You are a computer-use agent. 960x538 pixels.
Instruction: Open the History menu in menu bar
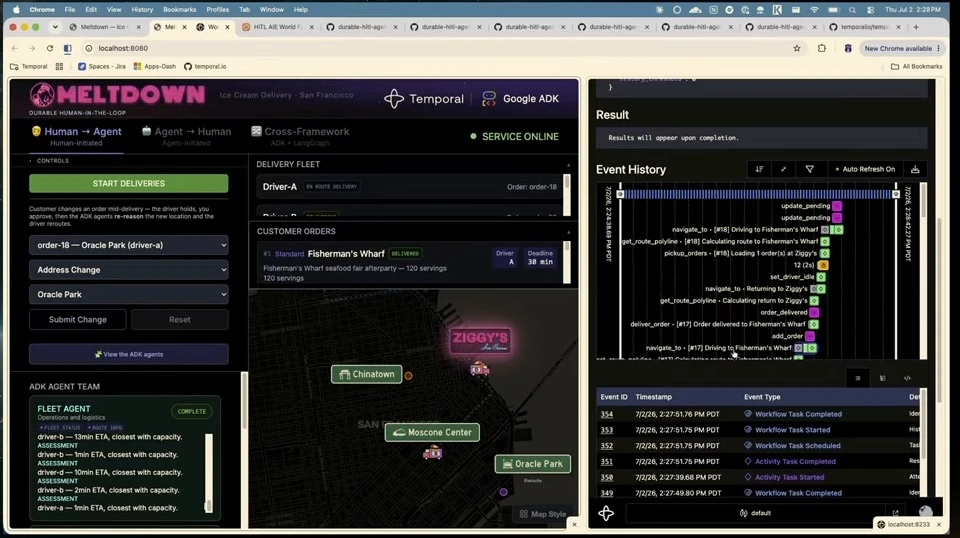[142, 10]
